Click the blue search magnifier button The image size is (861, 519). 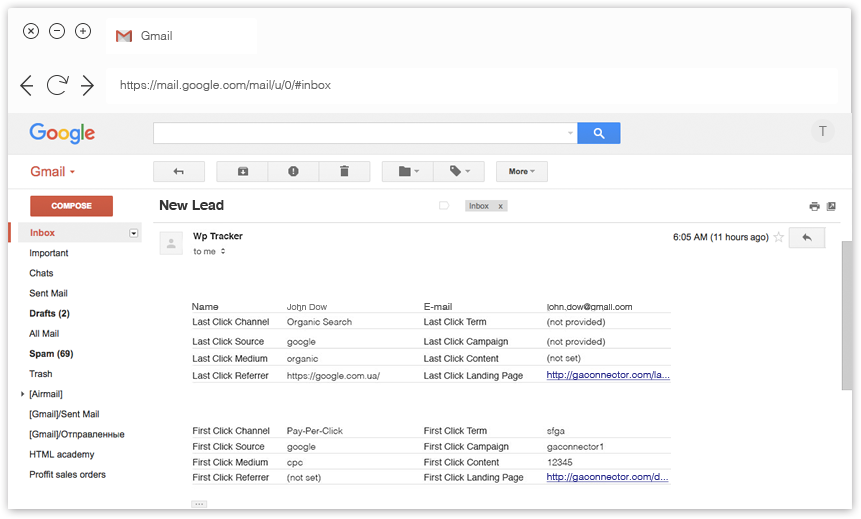click(599, 133)
